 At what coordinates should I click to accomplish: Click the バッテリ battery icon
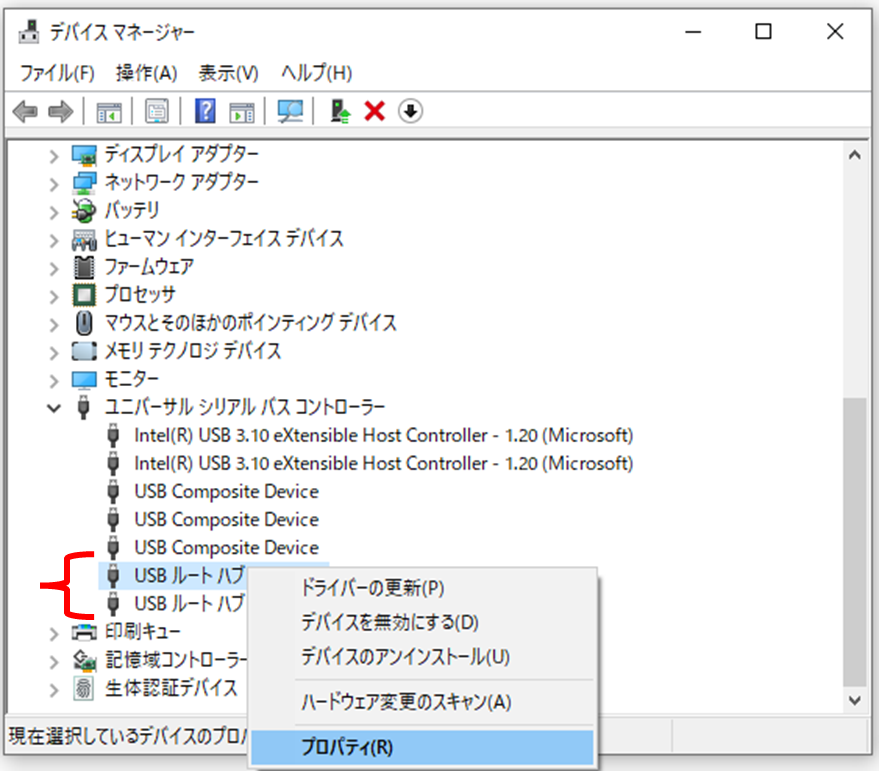click(x=84, y=211)
